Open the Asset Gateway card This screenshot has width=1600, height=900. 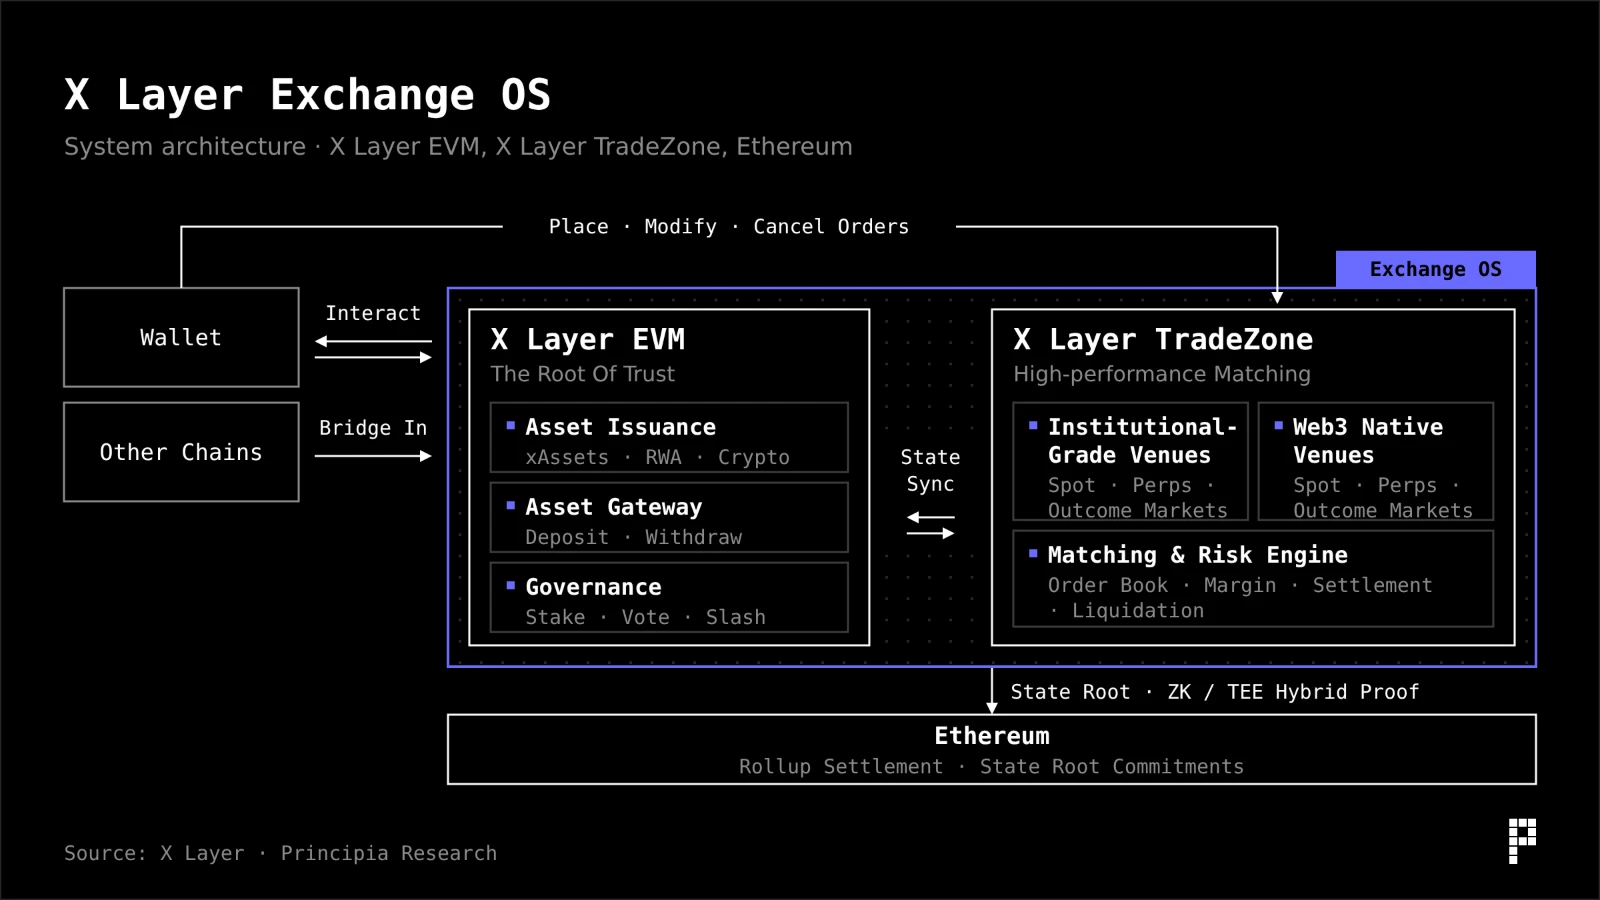669,517
